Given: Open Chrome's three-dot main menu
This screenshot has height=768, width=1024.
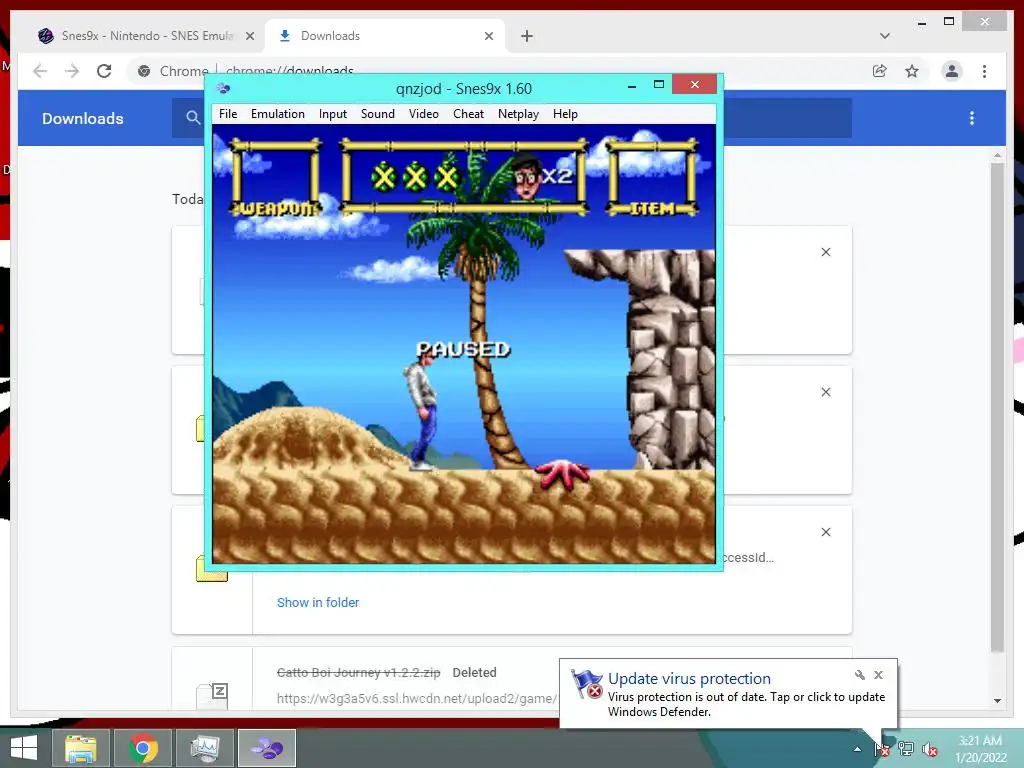Looking at the screenshot, I should pos(984,71).
